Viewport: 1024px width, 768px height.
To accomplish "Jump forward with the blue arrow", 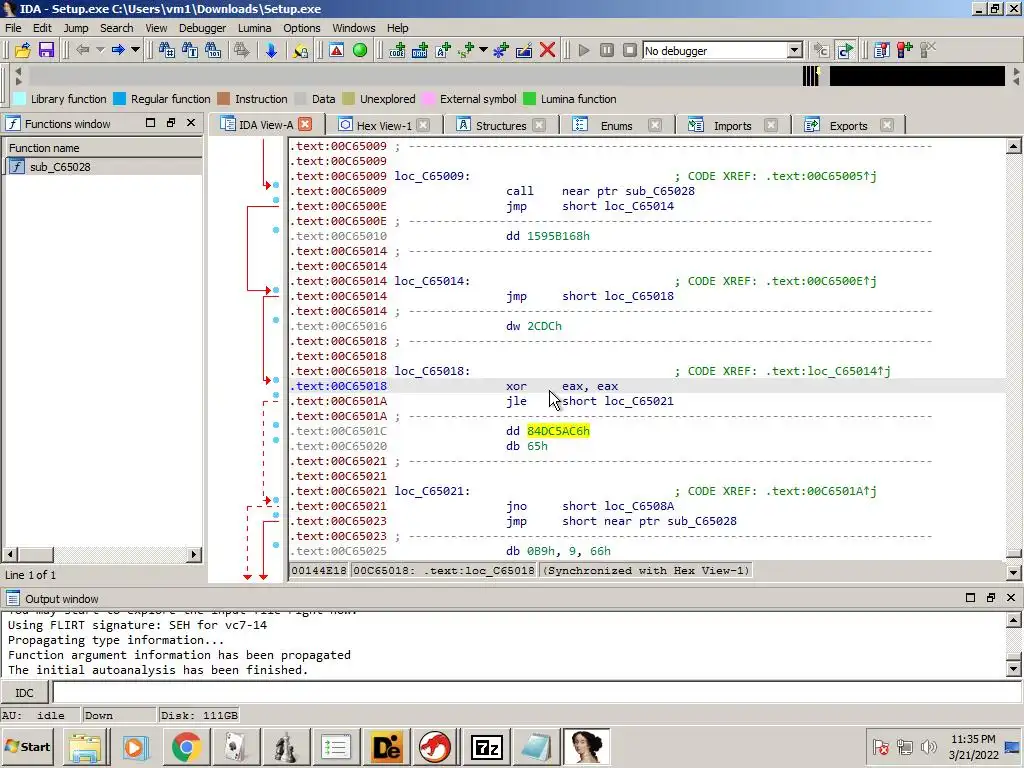I will tap(118, 50).
